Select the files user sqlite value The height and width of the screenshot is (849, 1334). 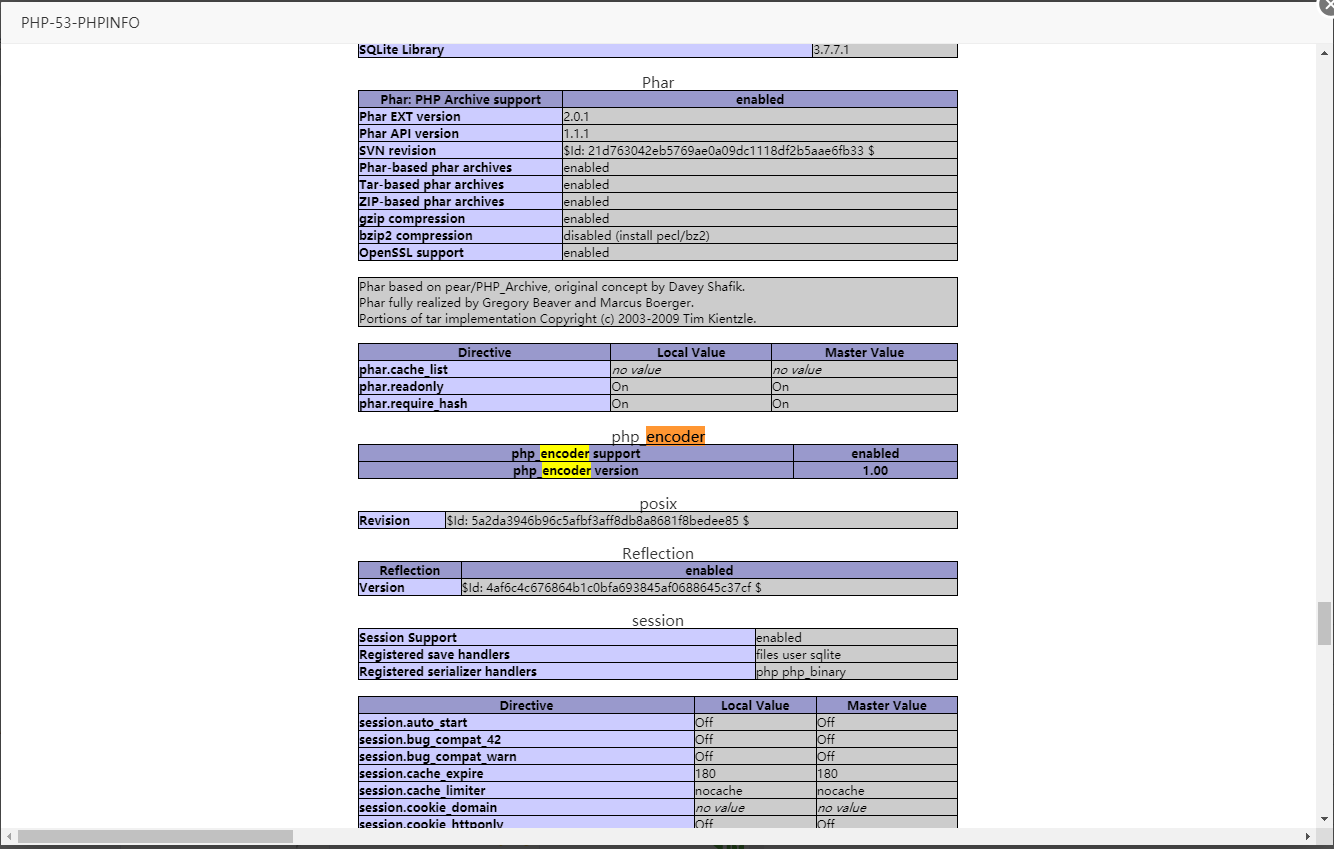(799, 654)
